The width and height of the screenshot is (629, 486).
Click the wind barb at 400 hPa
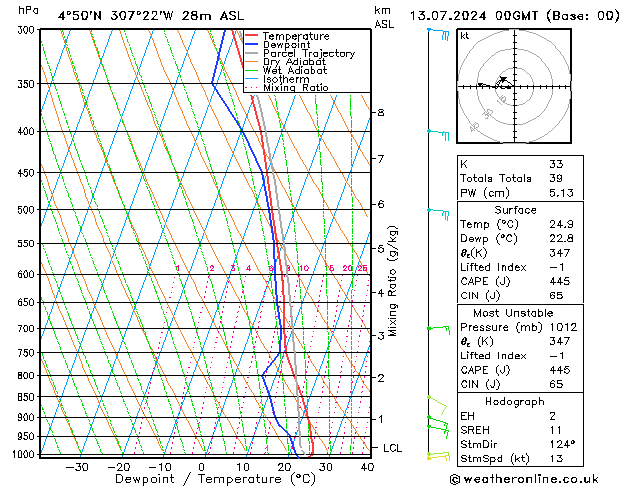click(439, 135)
